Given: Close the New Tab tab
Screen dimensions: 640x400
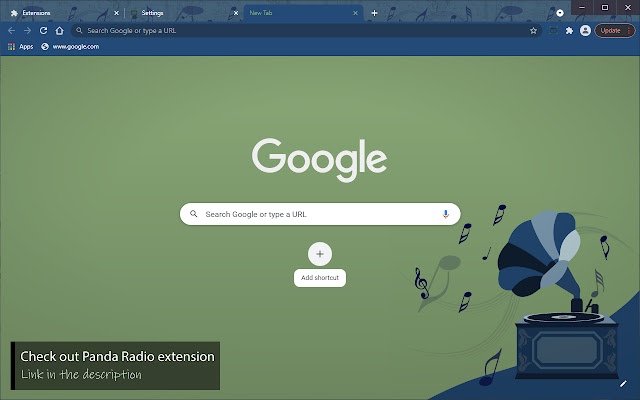Looking at the screenshot, I should coord(356,13).
